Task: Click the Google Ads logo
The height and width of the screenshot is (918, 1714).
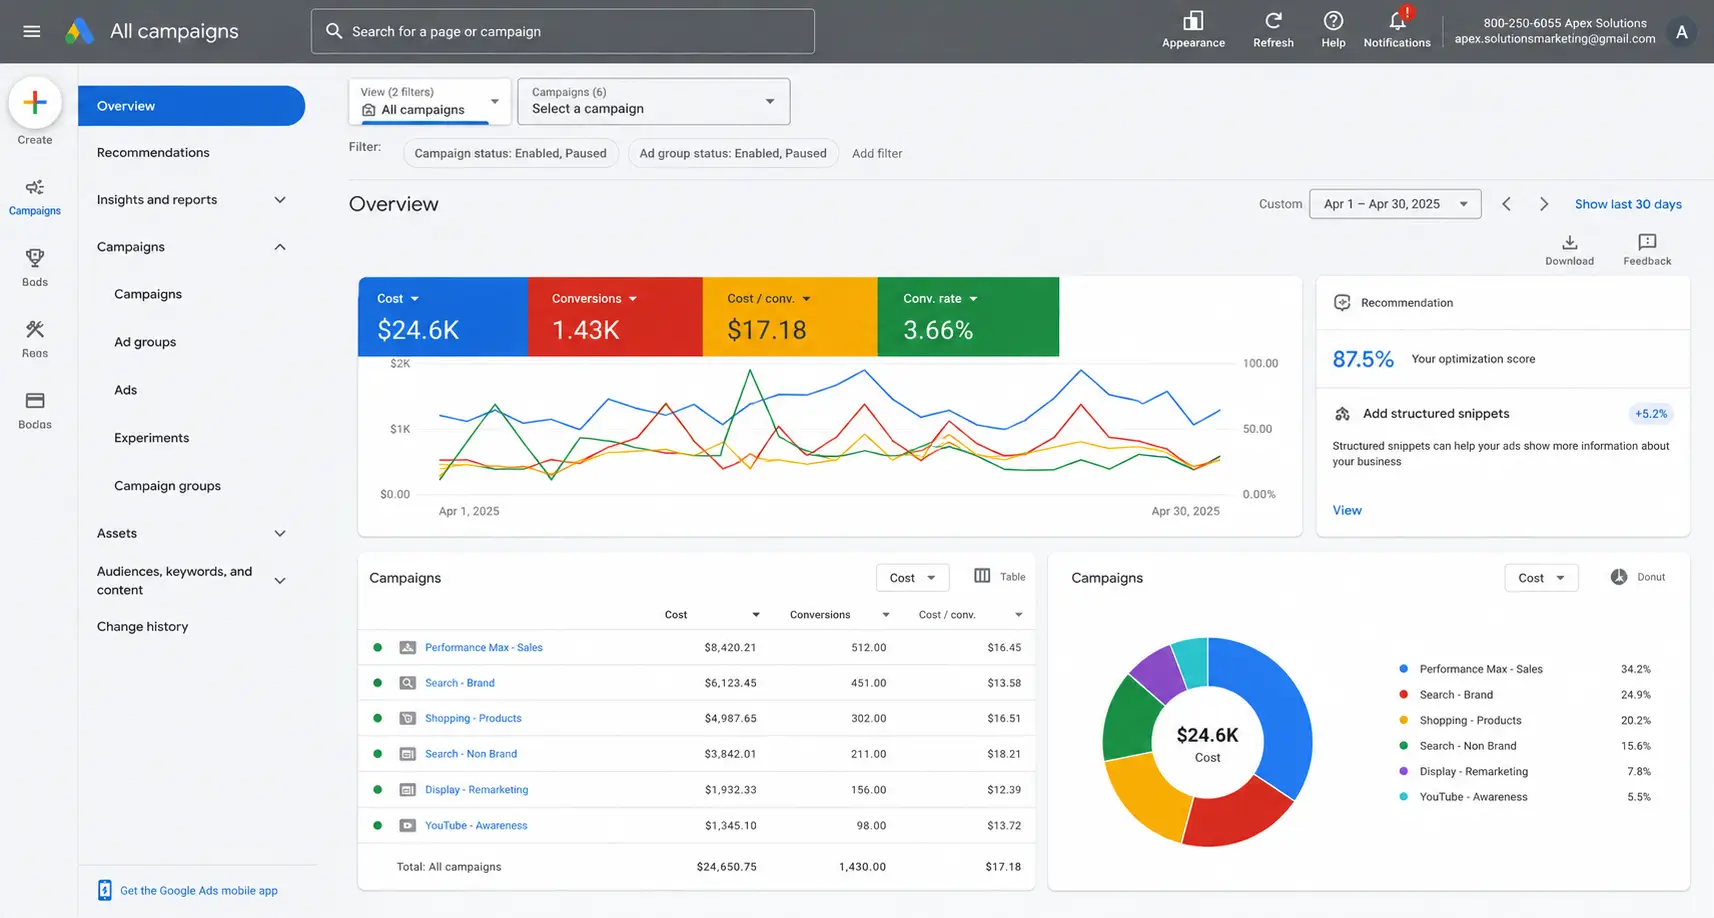Action: [79, 31]
